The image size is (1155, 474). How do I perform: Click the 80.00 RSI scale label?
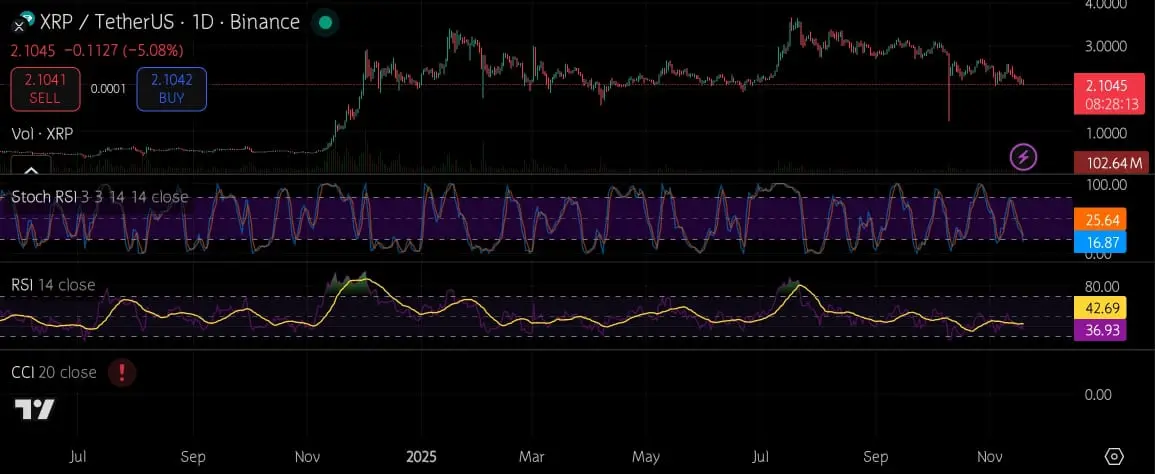(1103, 286)
